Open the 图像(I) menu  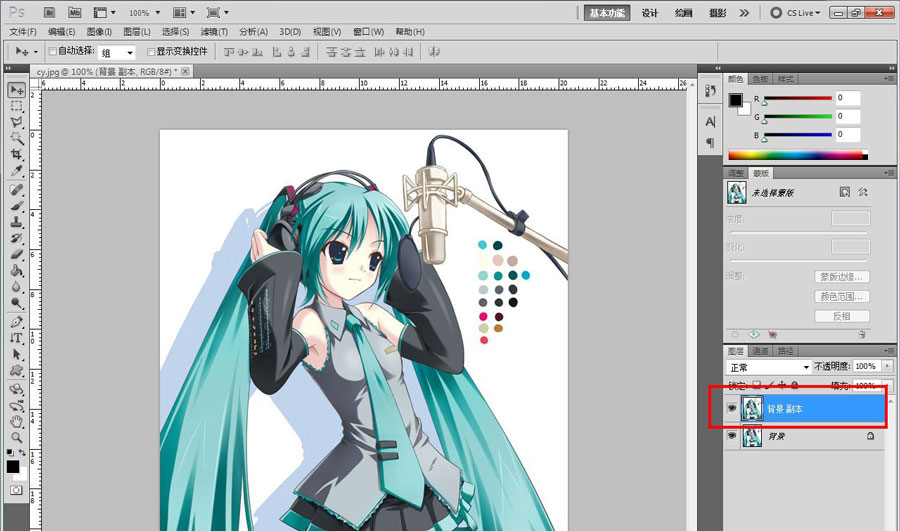[99, 32]
